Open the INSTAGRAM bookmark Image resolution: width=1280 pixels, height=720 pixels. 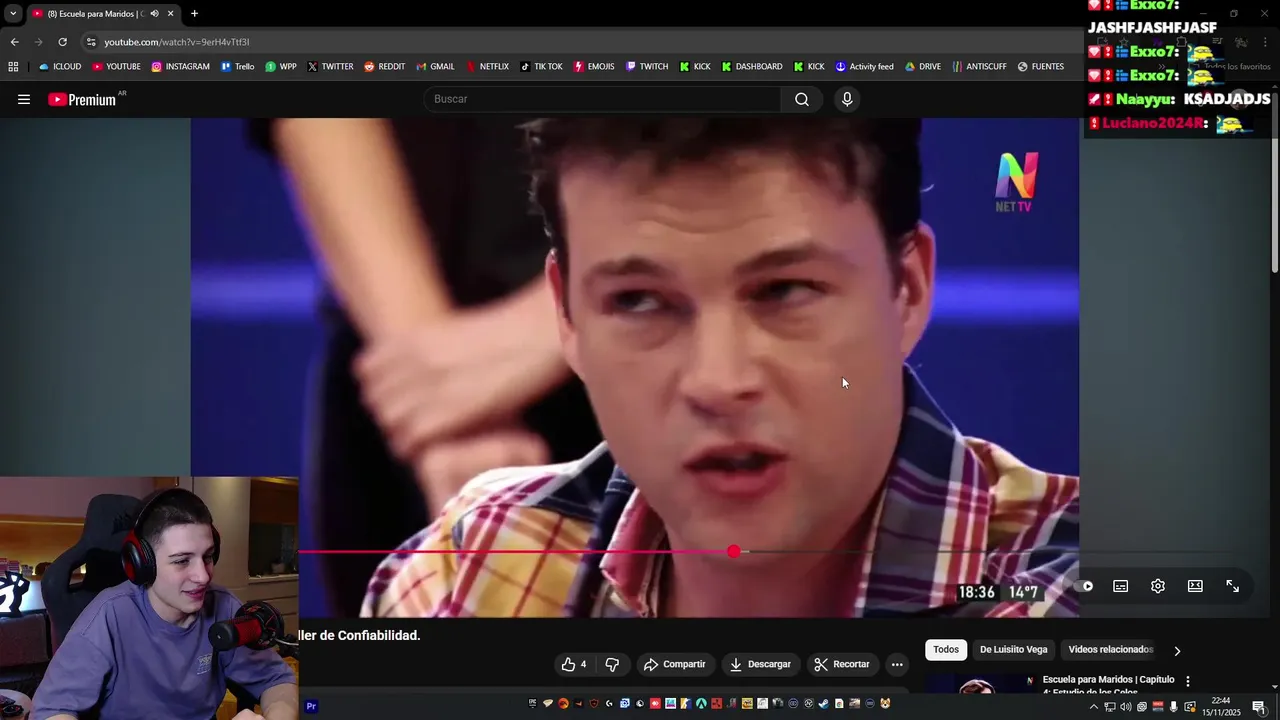click(181, 67)
